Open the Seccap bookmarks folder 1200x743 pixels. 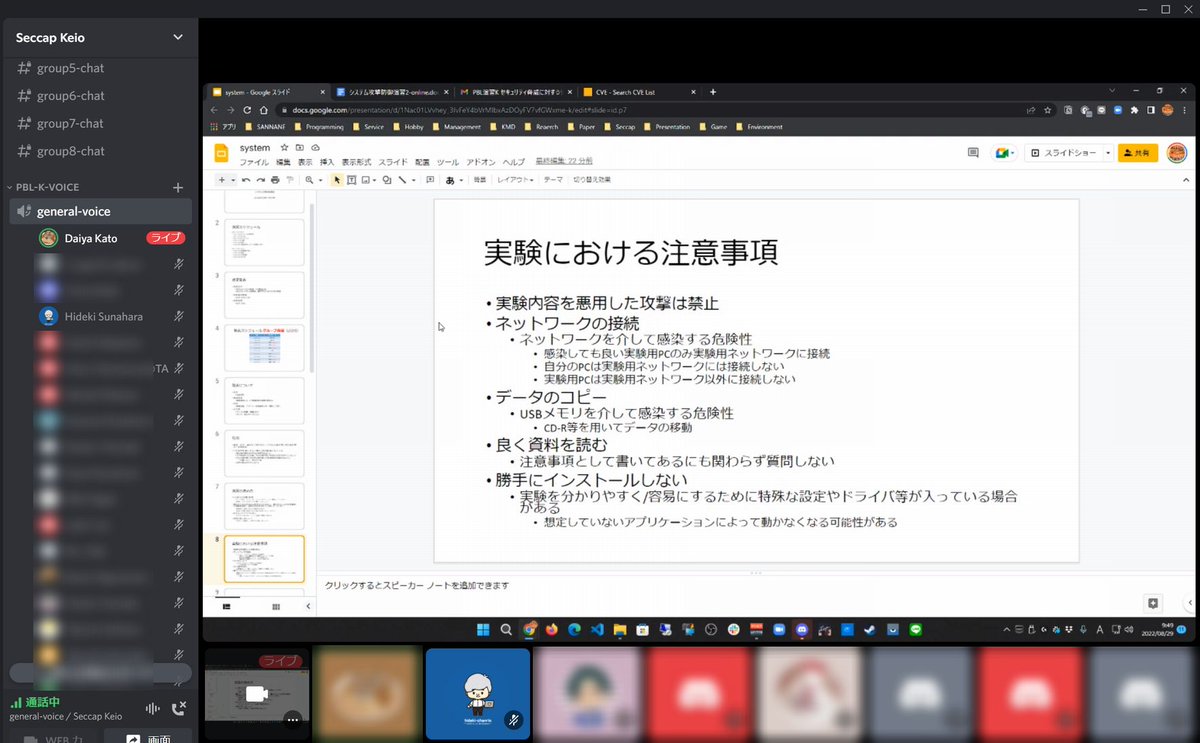[x=618, y=127]
